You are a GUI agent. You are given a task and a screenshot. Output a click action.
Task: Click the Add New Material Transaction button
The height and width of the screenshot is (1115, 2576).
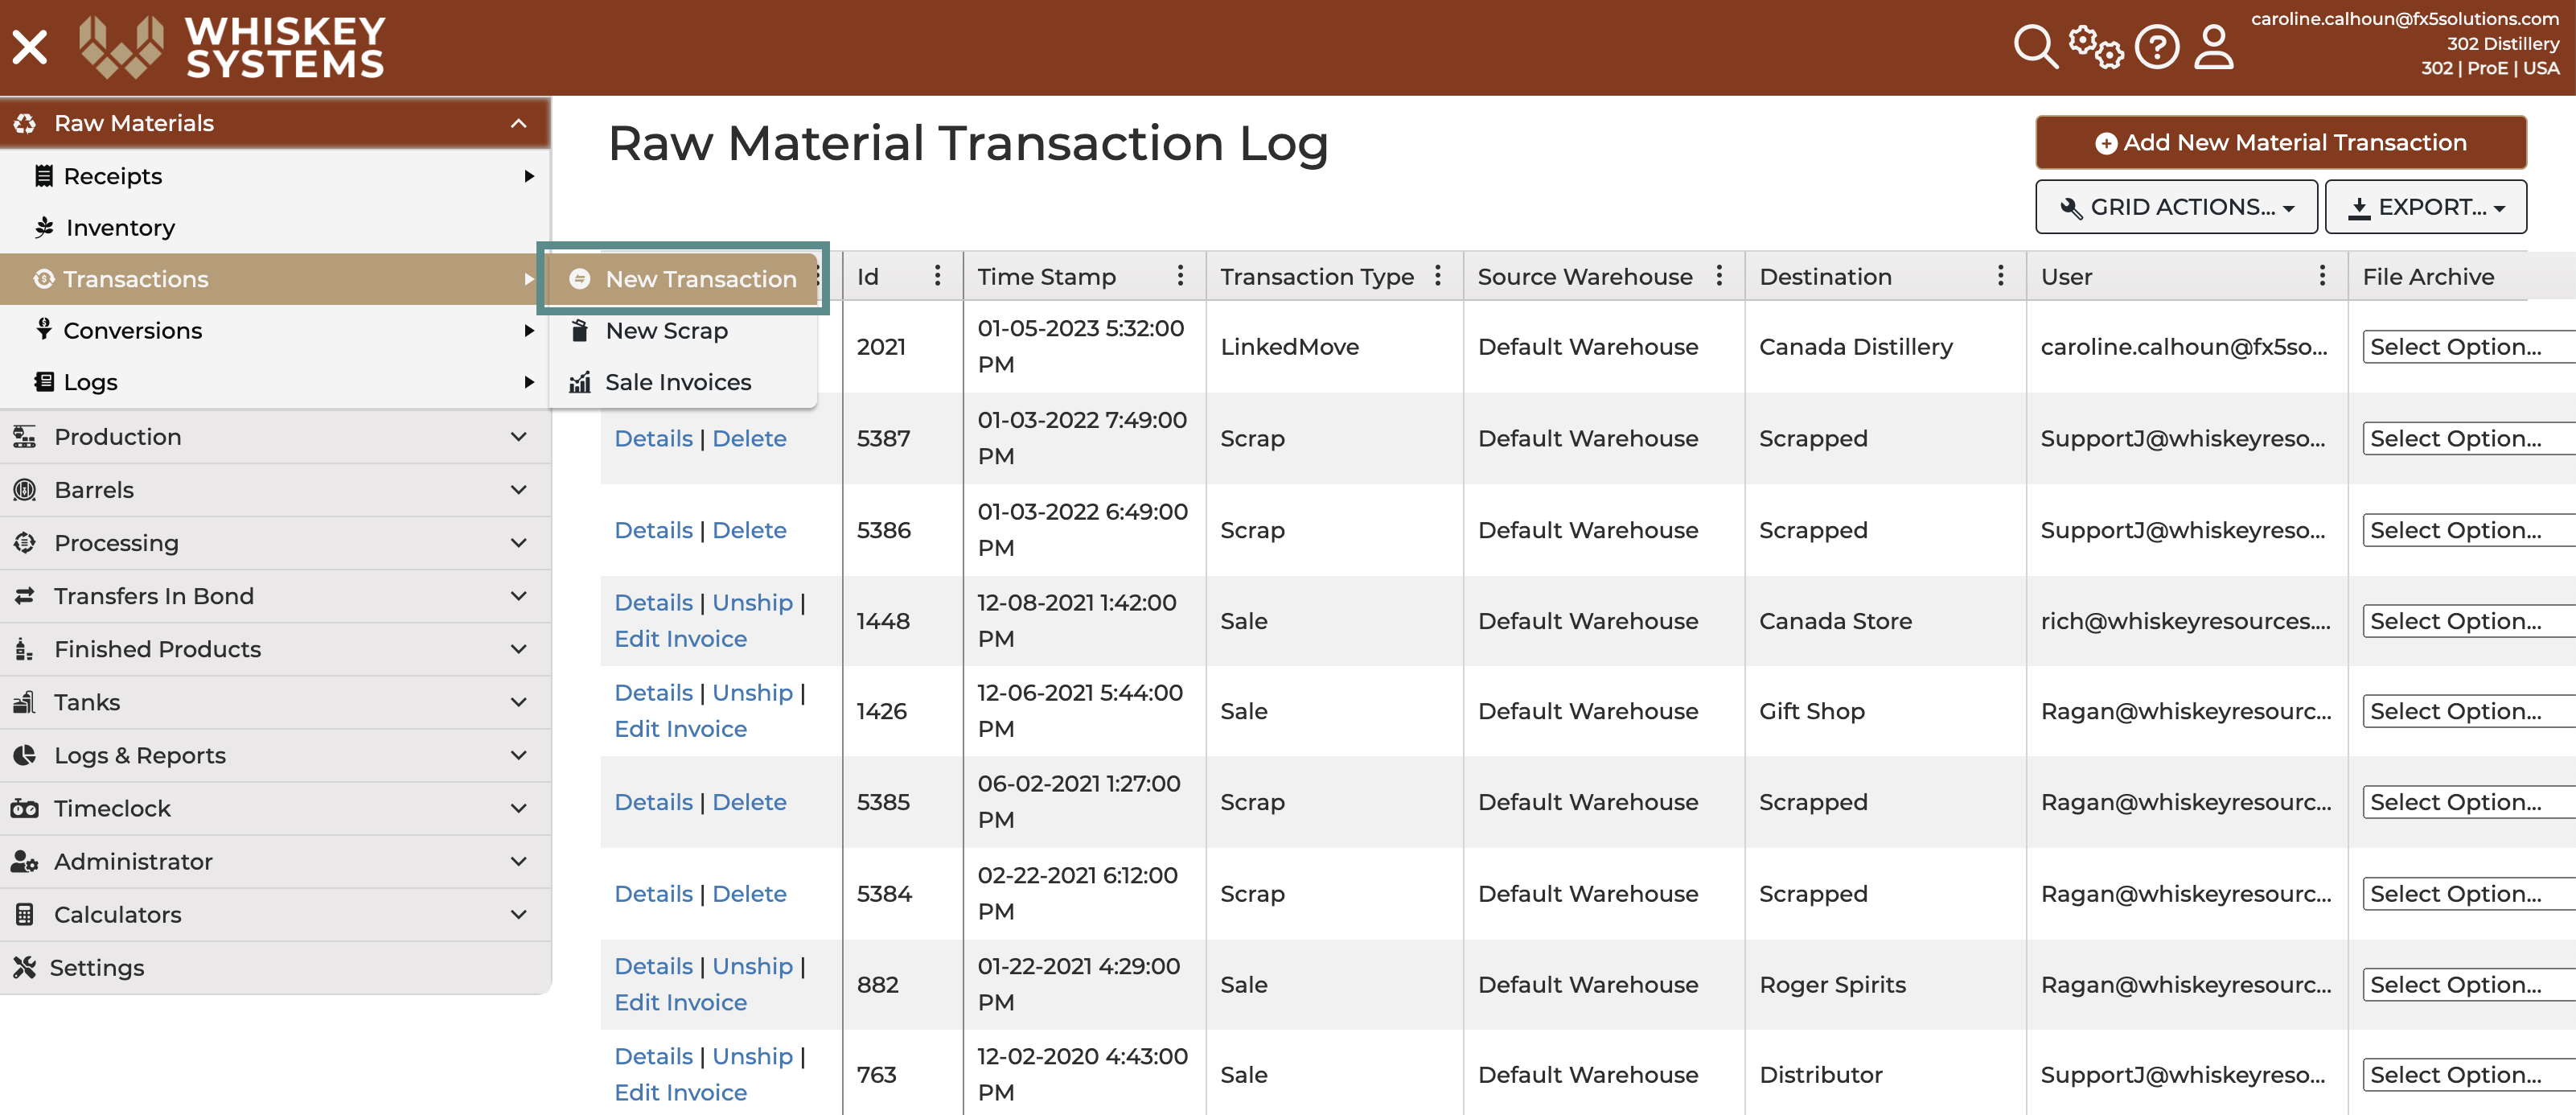(x=2281, y=142)
